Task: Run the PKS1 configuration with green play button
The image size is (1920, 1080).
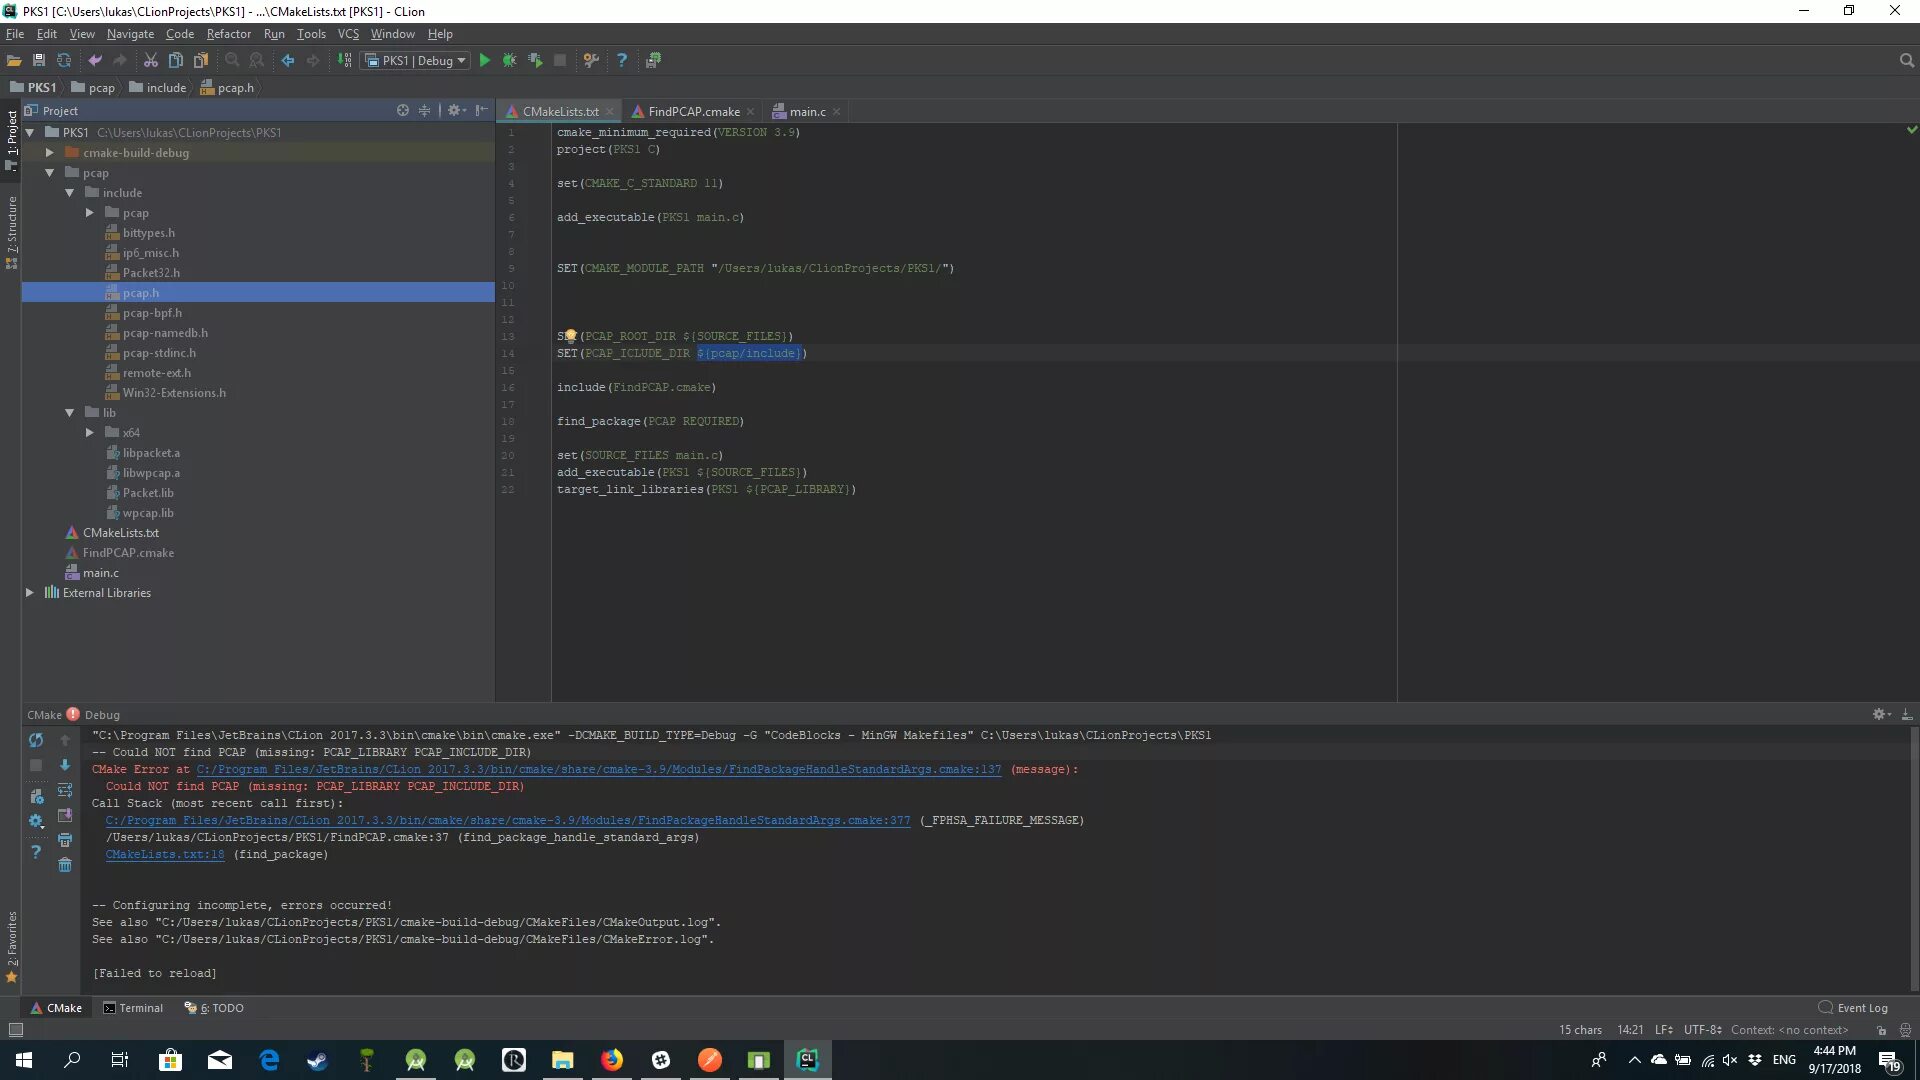Action: pos(485,61)
